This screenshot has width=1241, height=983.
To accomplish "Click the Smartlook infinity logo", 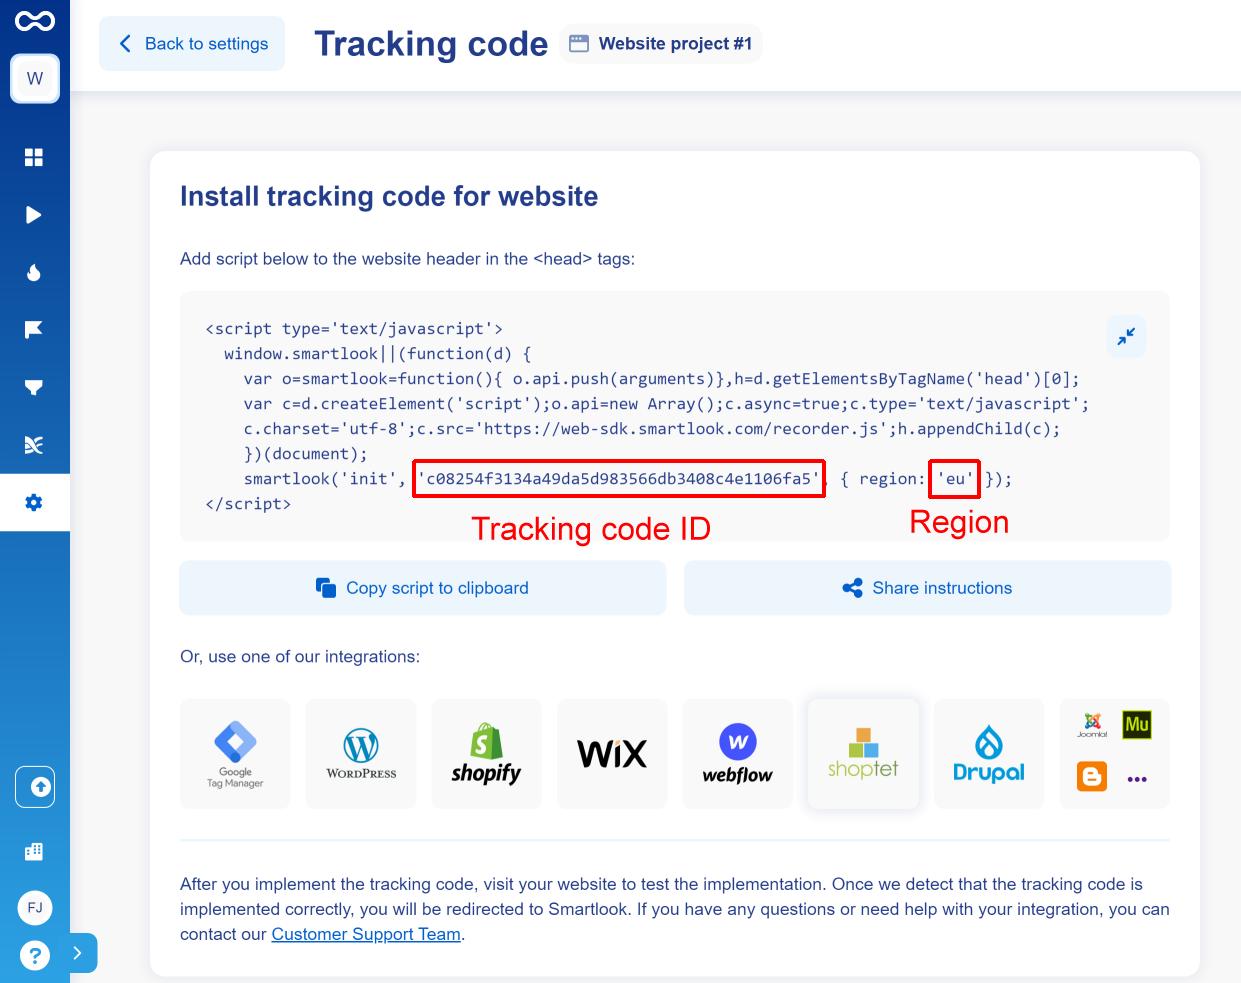I will click(x=35, y=20).
